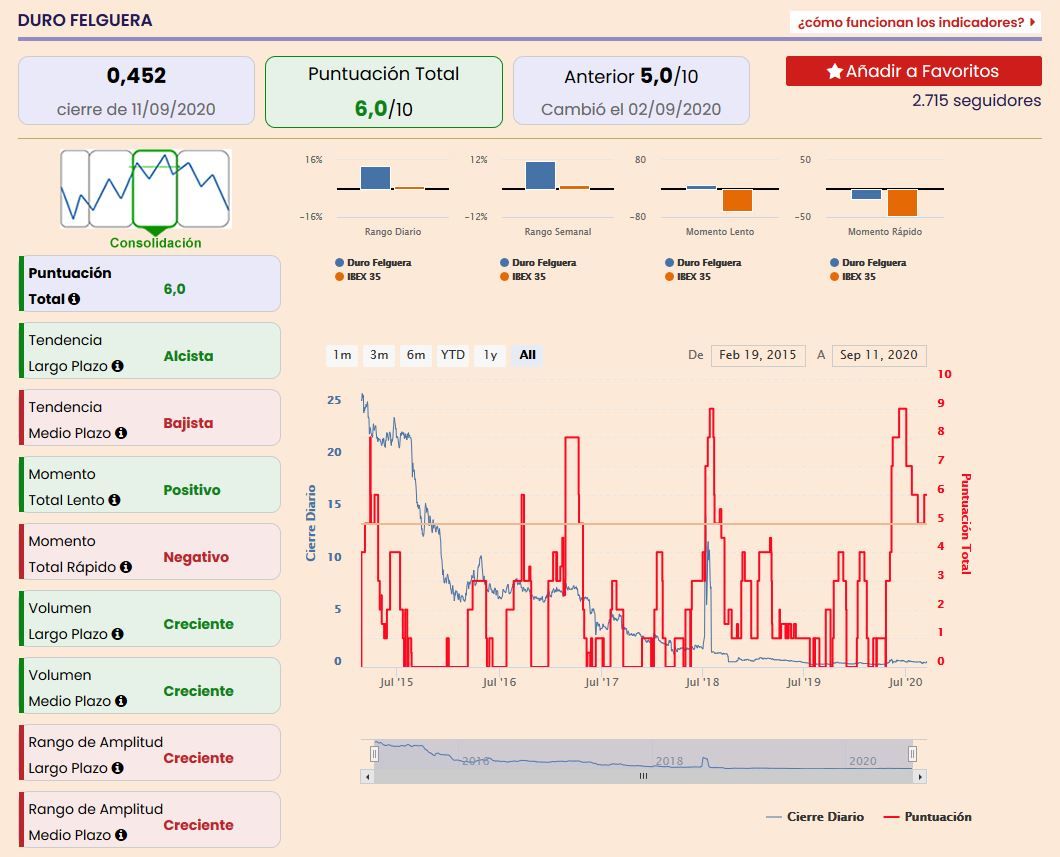1060x857 pixels.
Task: Select the 1y range
Action: pos(490,355)
